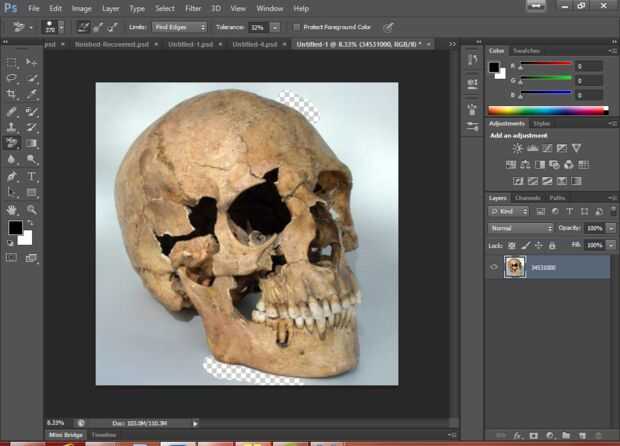Toggle lock image pixels
This screenshot has width=620, height=446.
point(525,246)
